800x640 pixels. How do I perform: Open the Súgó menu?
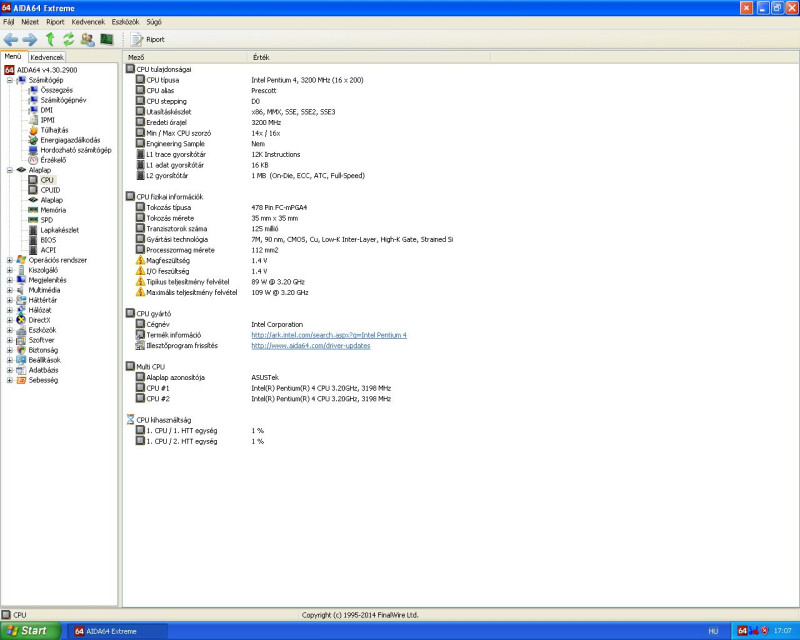click(x=154, y=22)
